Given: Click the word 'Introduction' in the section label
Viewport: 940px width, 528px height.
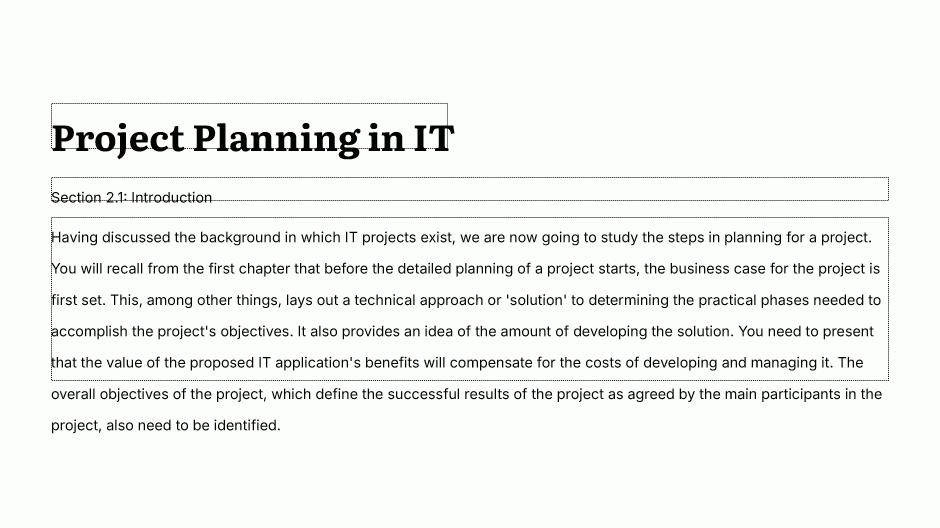Looking at the screenshot, I should 171,198.
